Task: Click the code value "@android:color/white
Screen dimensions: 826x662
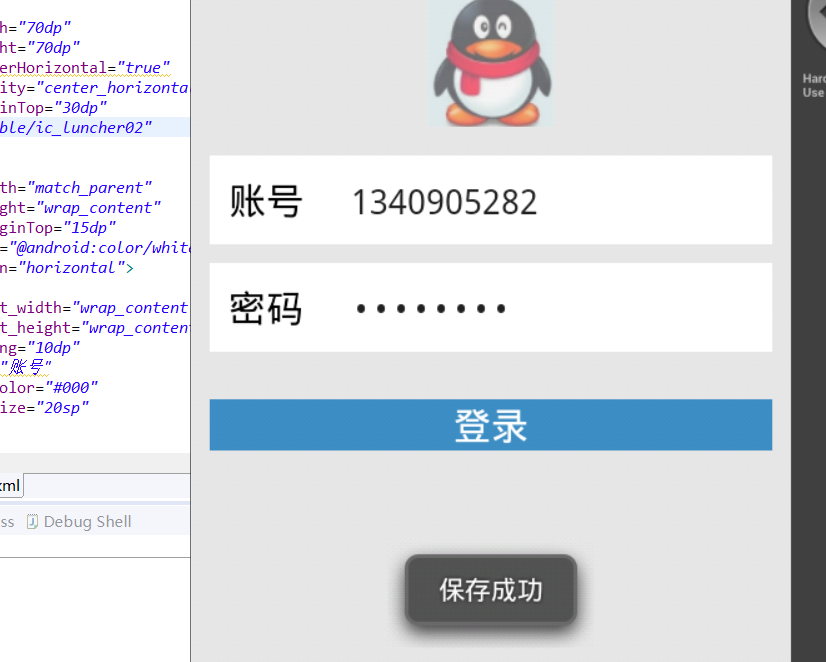Action: (x=99, y=248)
